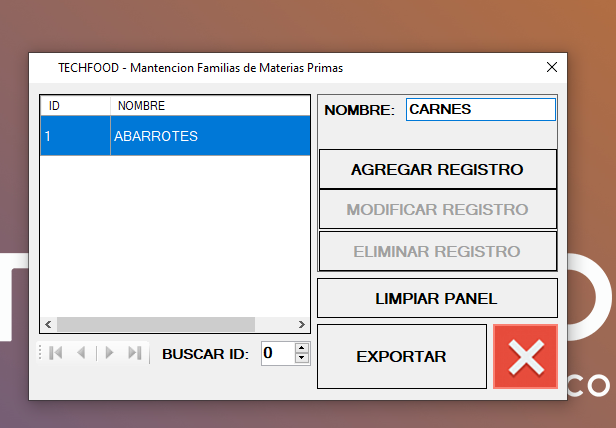The width and height of the screenshot is (616, 428).
Task: Click the ID cell with value 1
Action: point(75,136)
